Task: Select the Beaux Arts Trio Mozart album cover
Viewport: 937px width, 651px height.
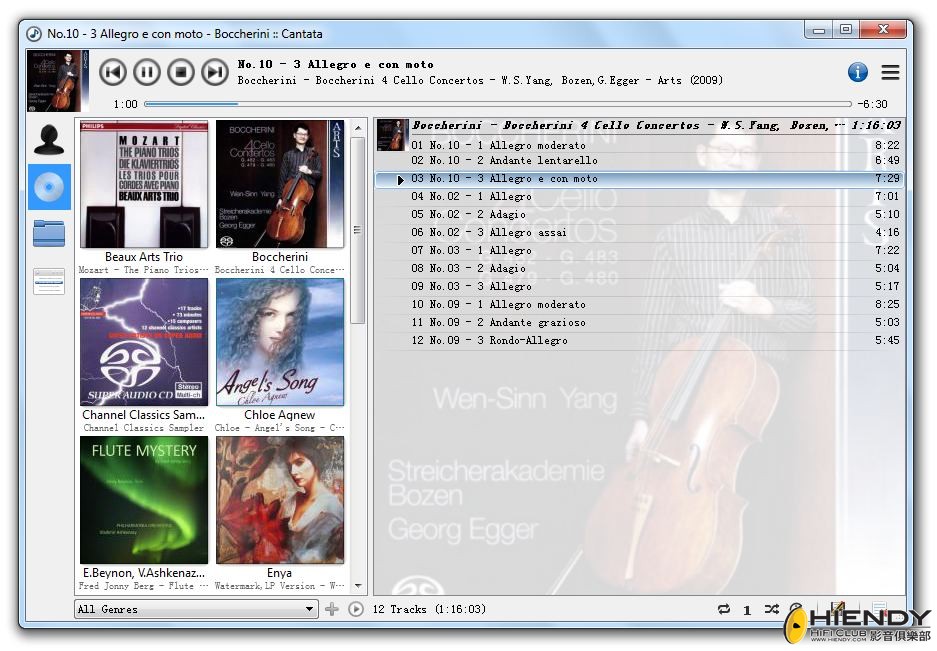Action: coord(144,184)
